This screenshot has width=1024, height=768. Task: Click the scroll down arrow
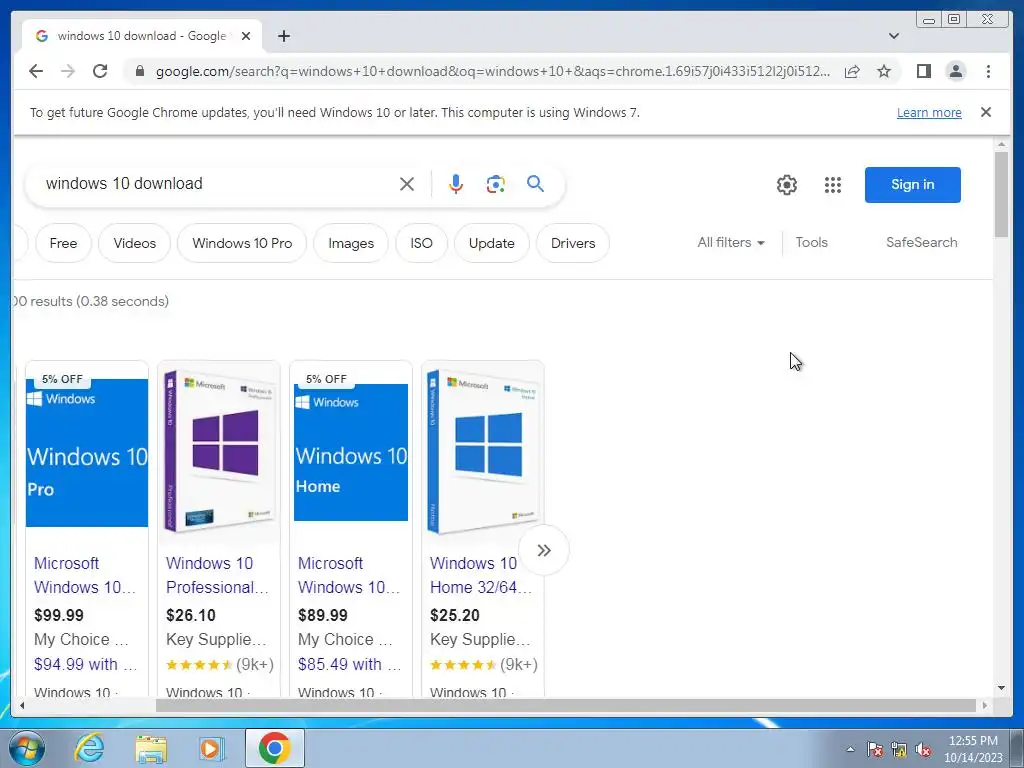coord(1001,688)
